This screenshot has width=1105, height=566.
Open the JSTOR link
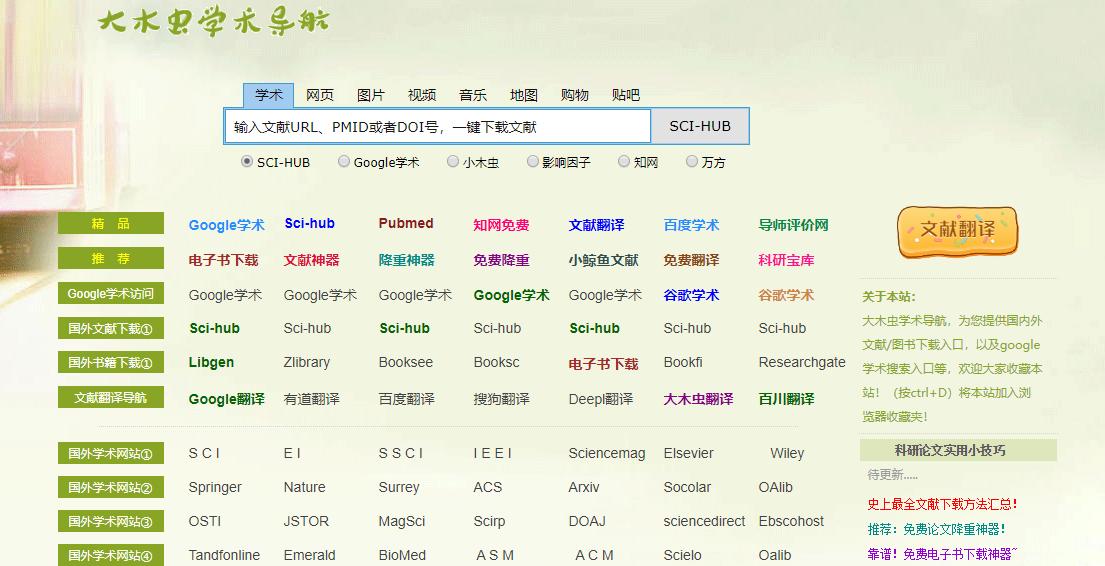click(x=306, y=521)
